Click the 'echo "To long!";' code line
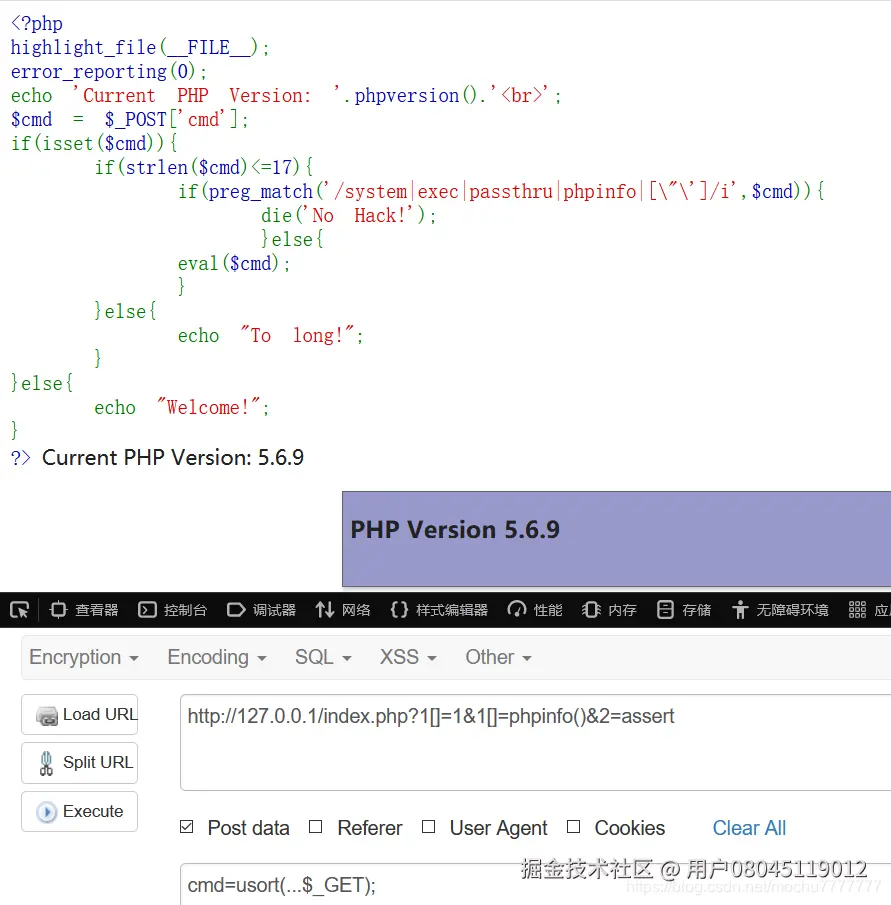Screen dimensions: 891x905 tap(271, 336)
